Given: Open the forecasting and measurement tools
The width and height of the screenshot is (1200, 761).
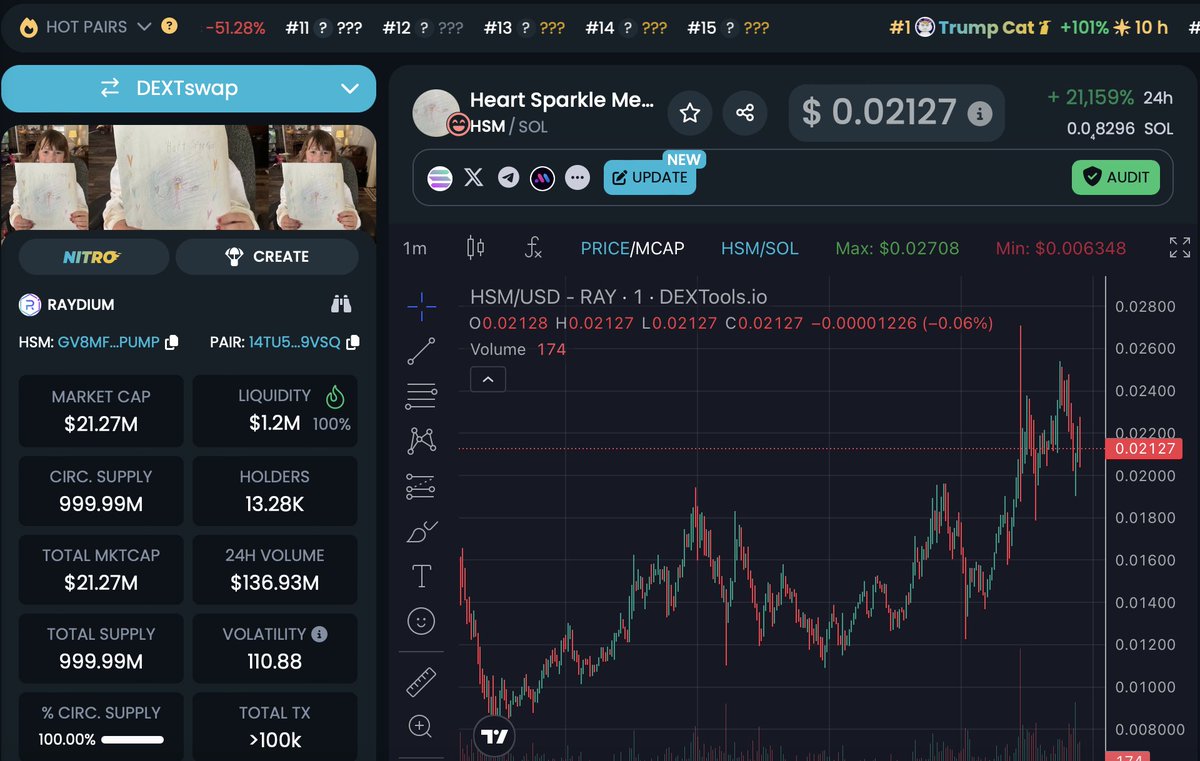Looking at the screenshot, I should (422, 487).
